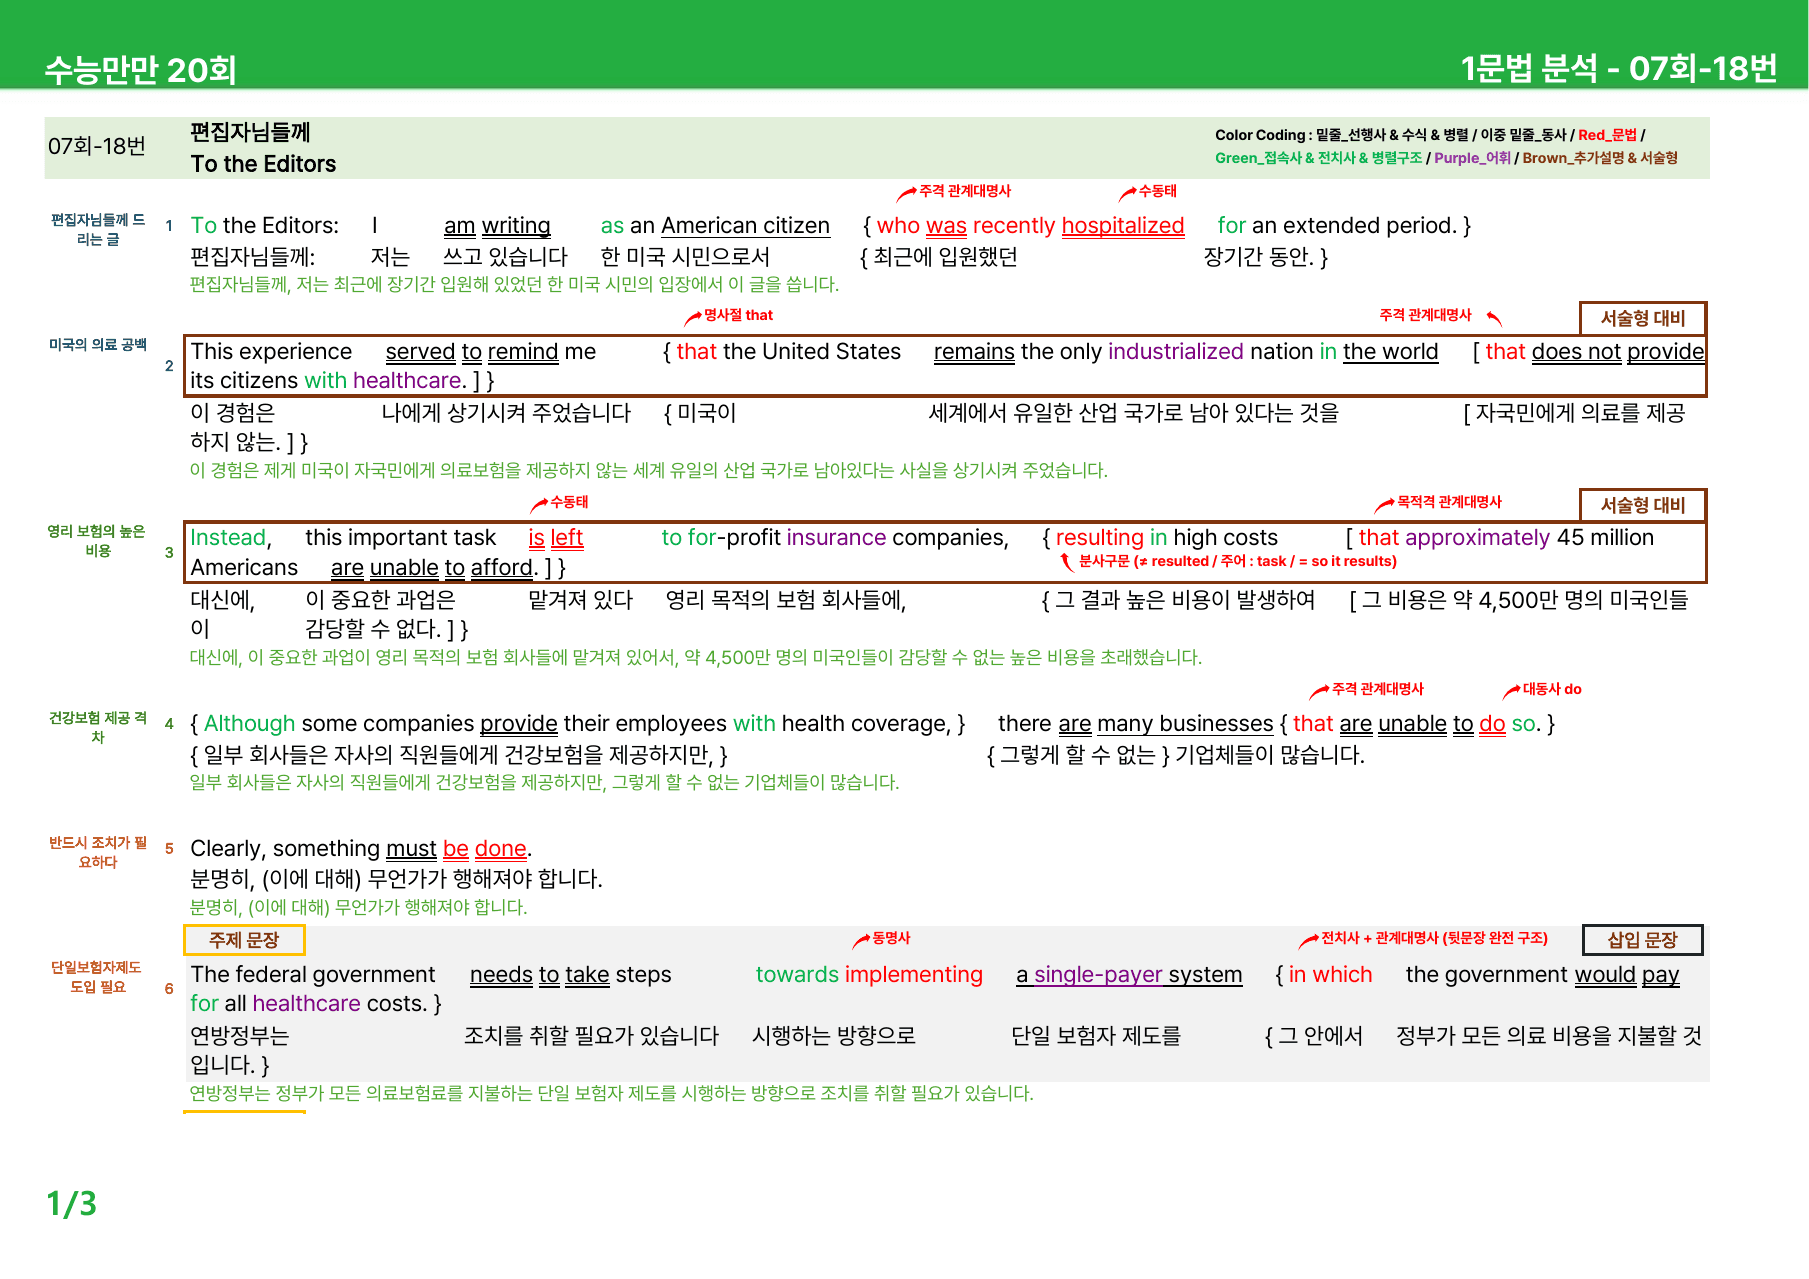This screenshot has width=1809, height=1279.
Task: Click the 서술형 대비 box above sentence 3
Action: [x=1642, y=505]
